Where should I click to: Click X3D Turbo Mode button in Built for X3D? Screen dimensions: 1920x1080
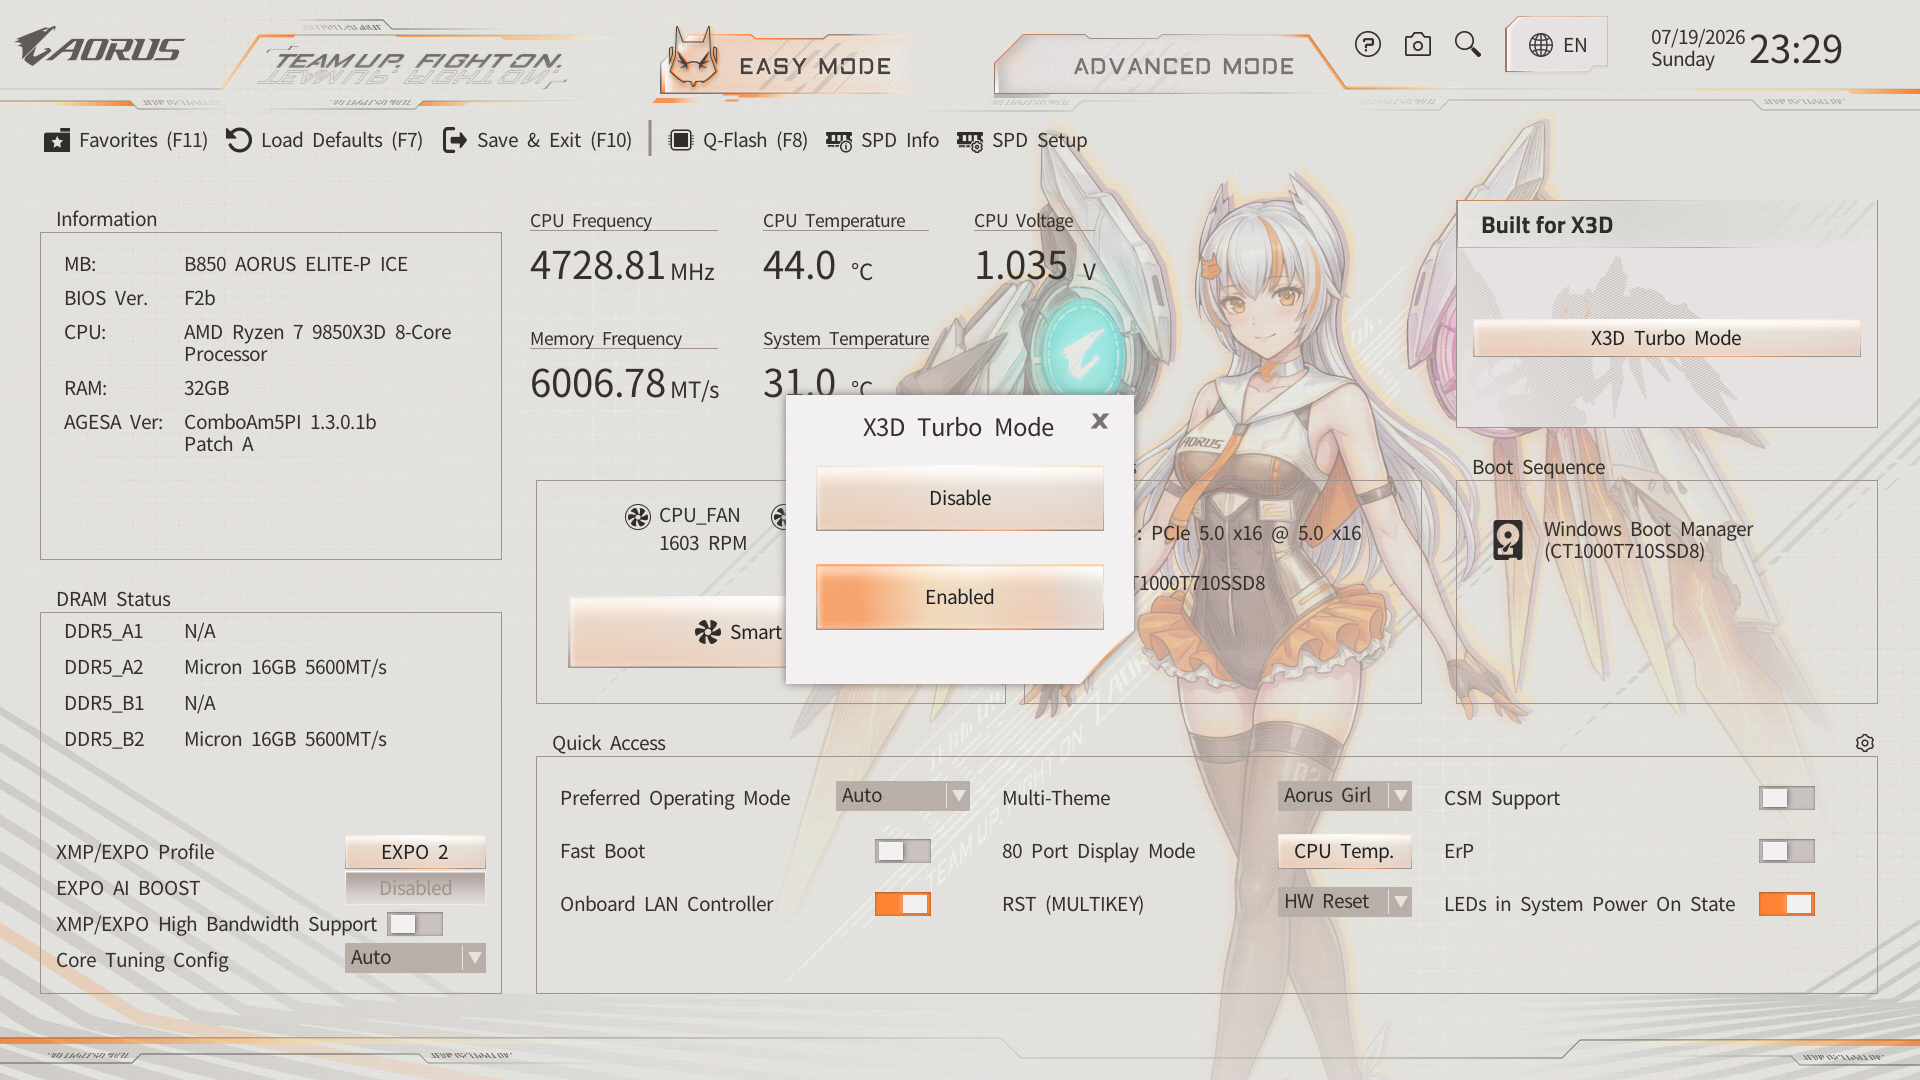1667,338
